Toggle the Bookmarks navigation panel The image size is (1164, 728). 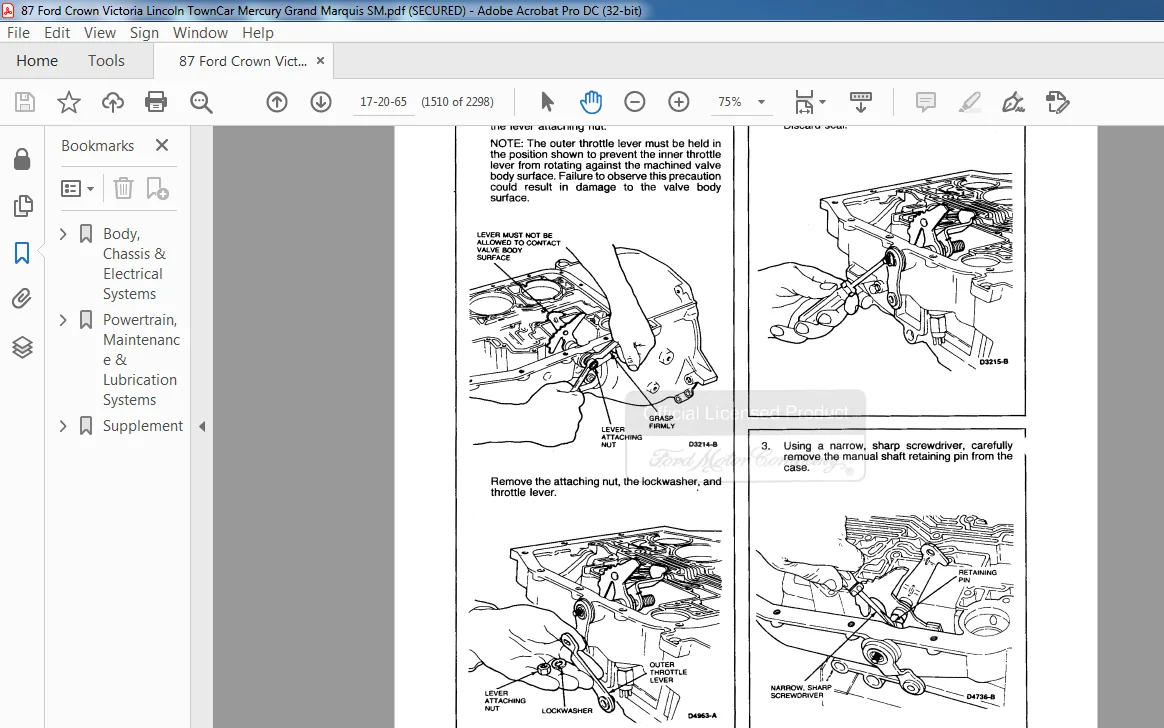pyautogui.click(x=22, y=252)
